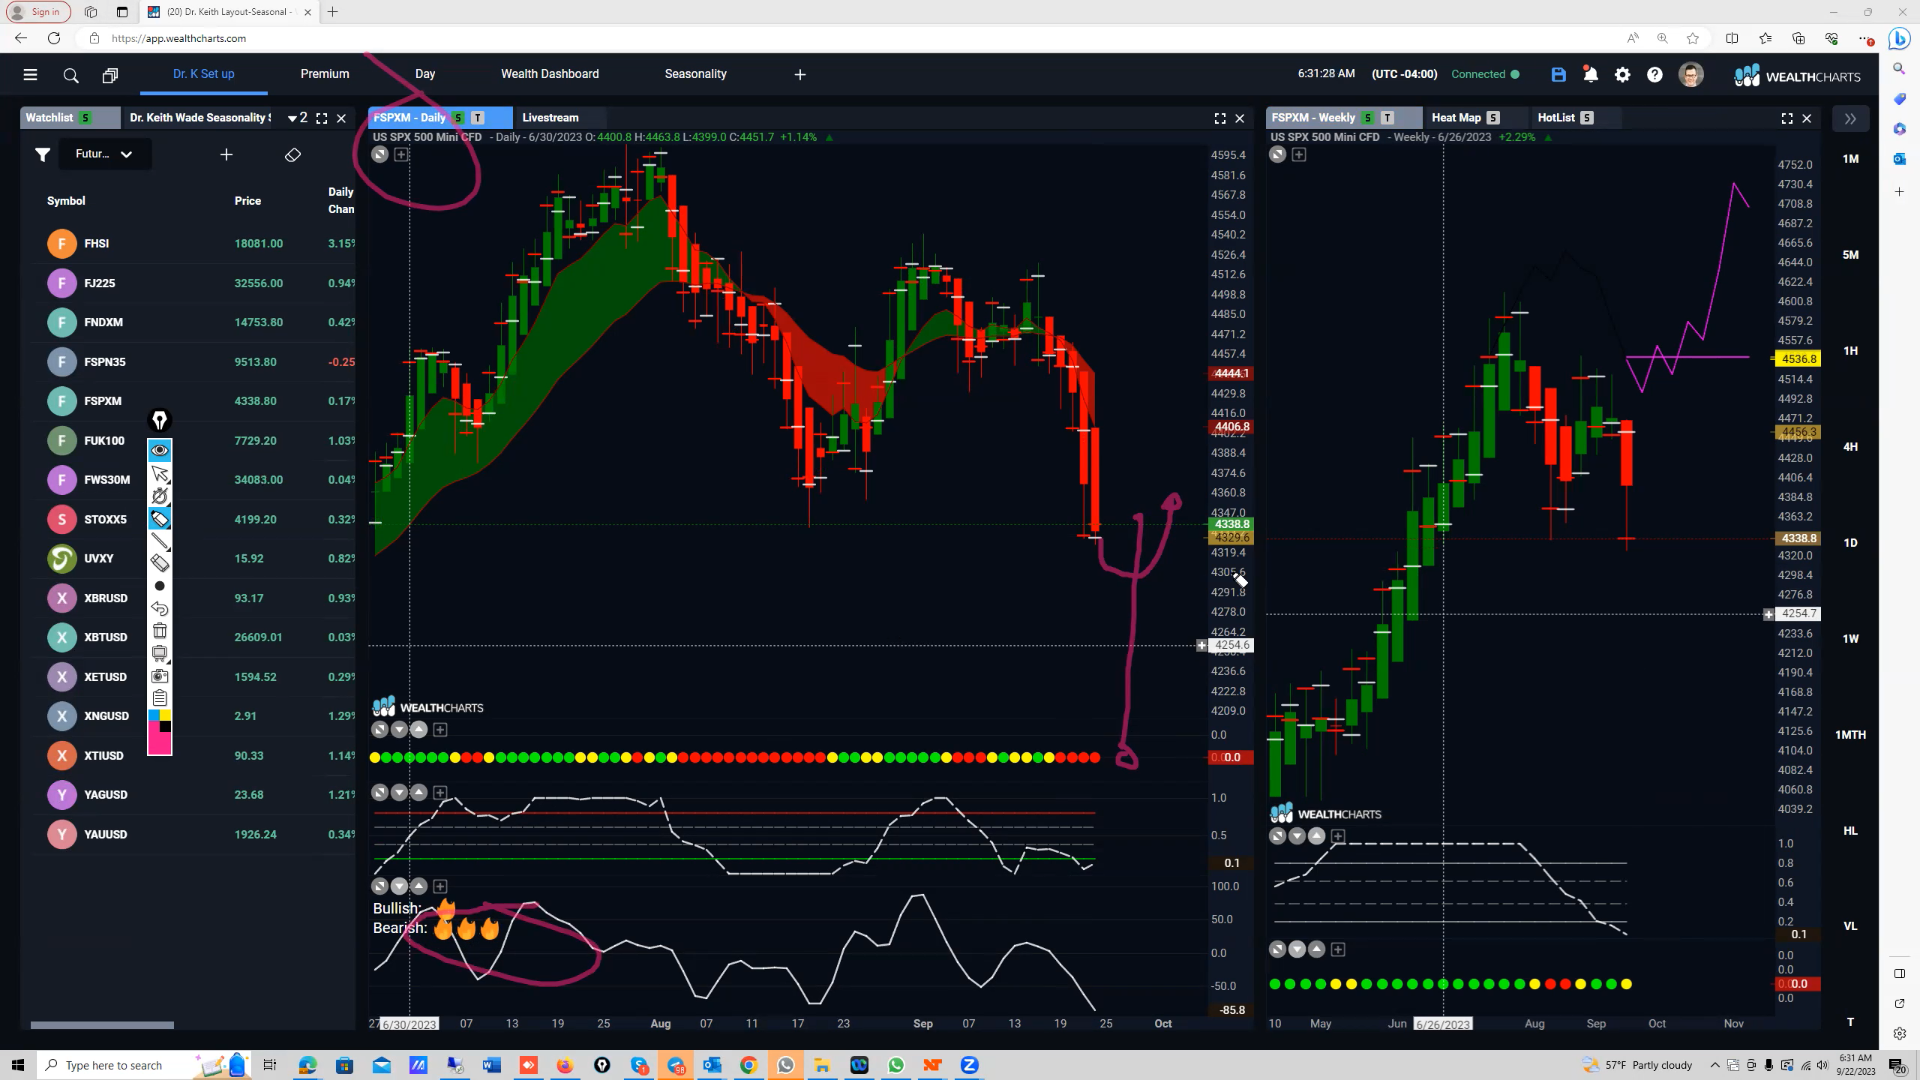1920x1080 pixels.
Task: Open the Heat Map panel tab
Action: [x=1456, y=118]
